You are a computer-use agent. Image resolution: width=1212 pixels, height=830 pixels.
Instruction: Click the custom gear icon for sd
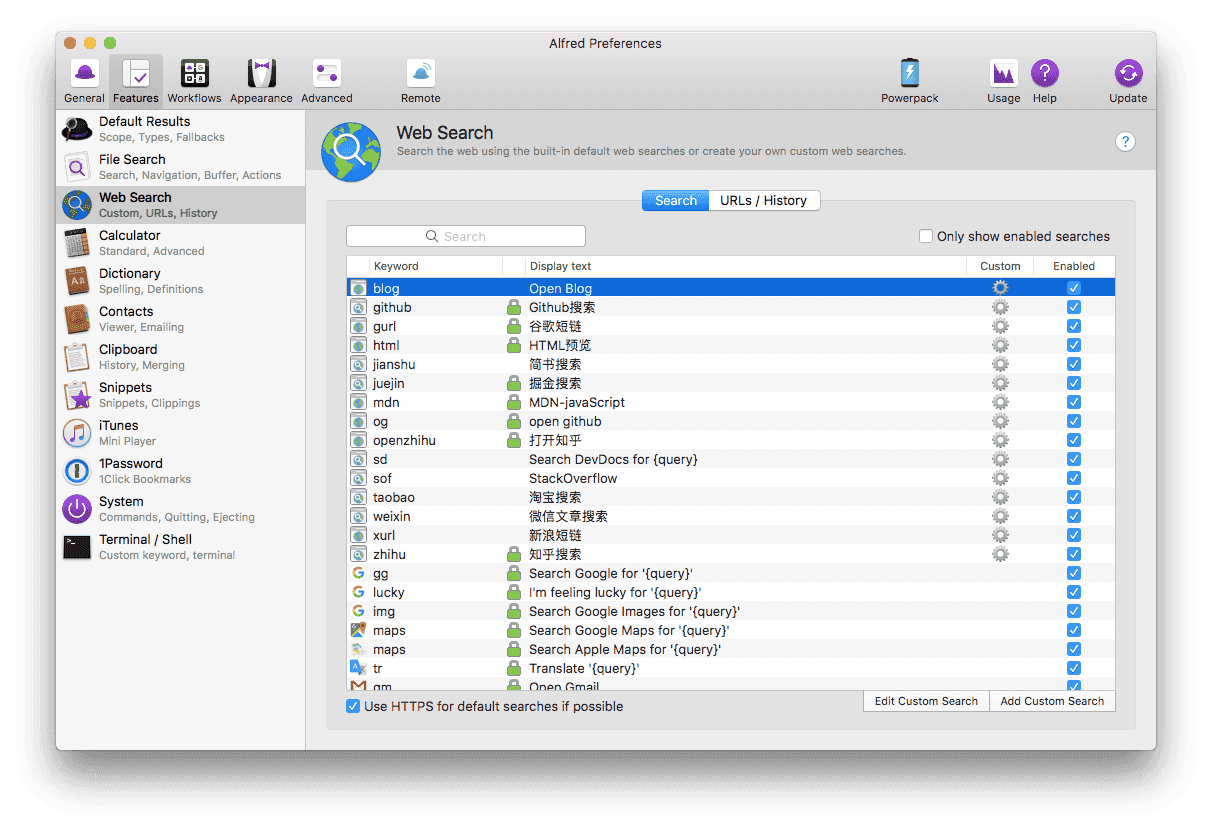1000,459
